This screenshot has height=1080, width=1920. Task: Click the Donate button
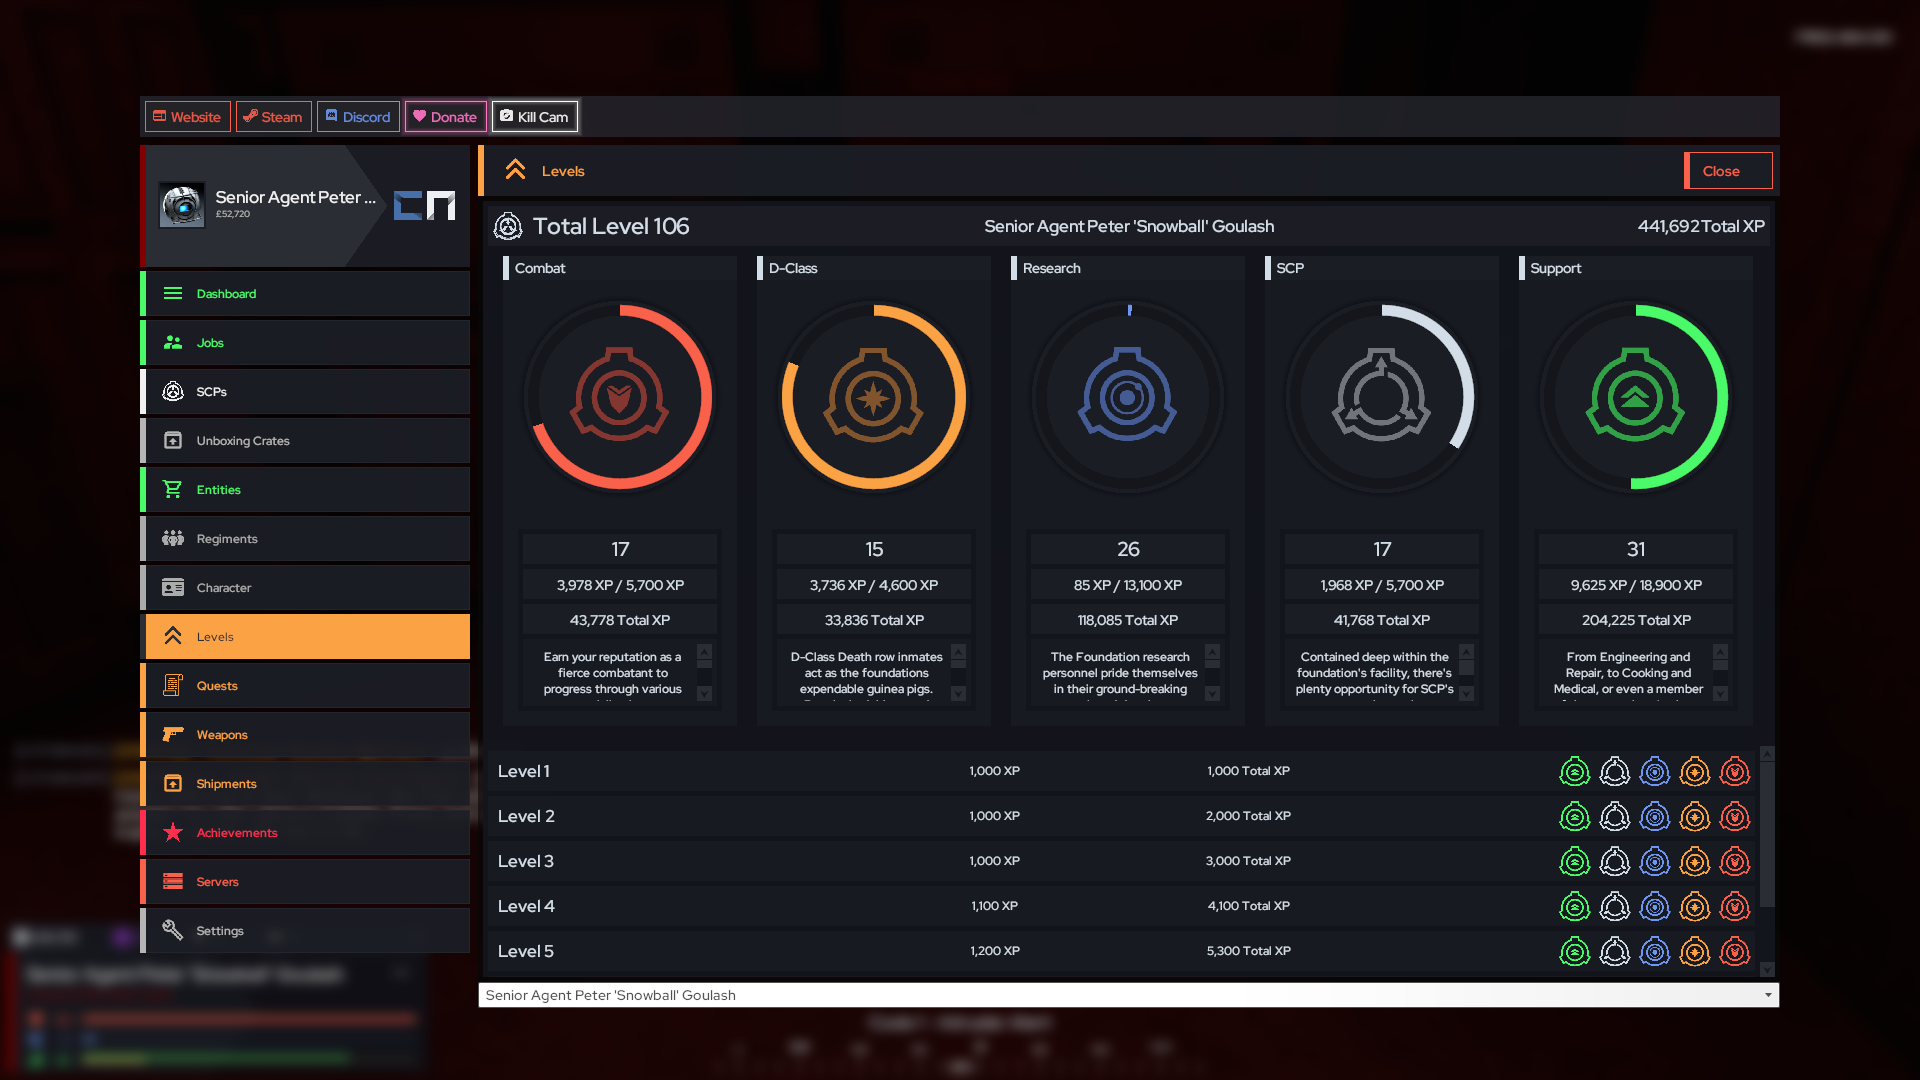(x=445, y=117)
